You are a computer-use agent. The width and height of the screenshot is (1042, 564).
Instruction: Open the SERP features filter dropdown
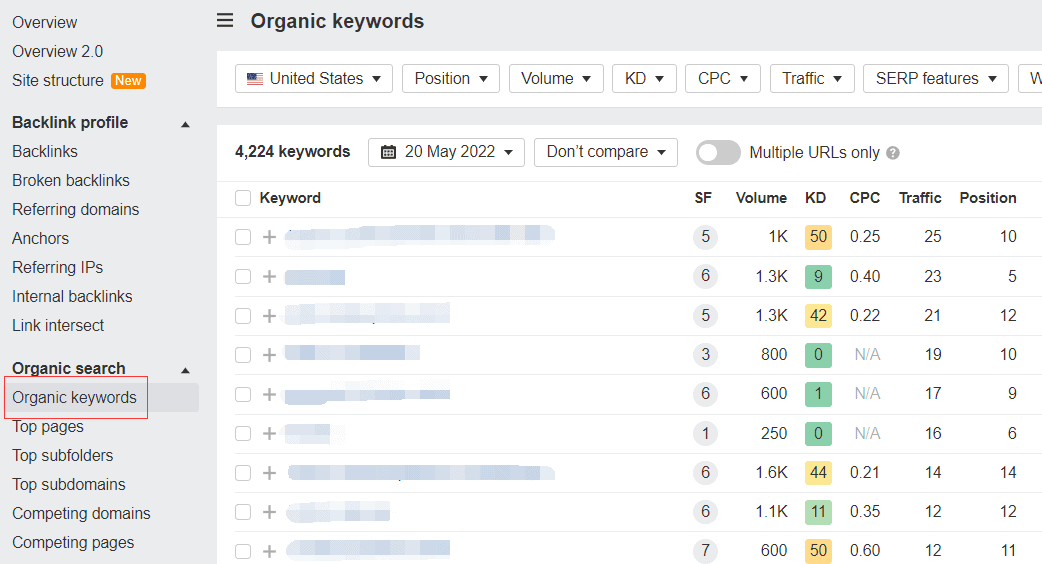click(x=935, y=78)
